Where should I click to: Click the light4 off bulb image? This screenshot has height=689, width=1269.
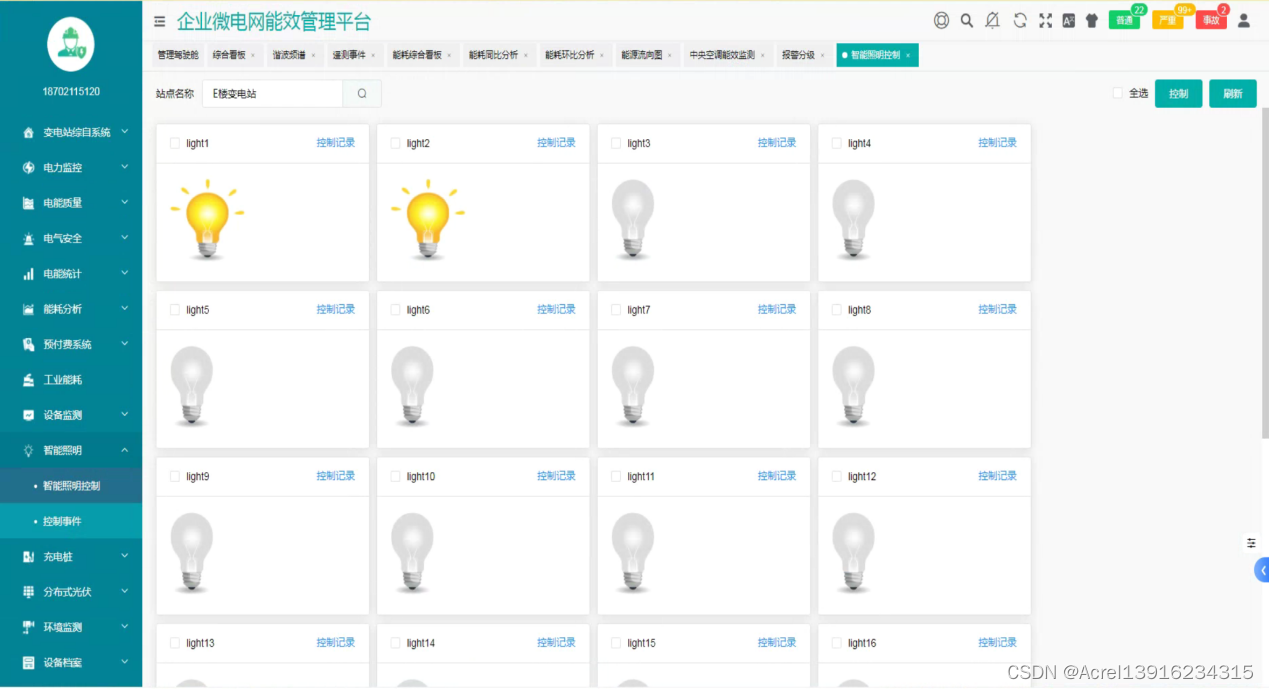coord(854,219)
